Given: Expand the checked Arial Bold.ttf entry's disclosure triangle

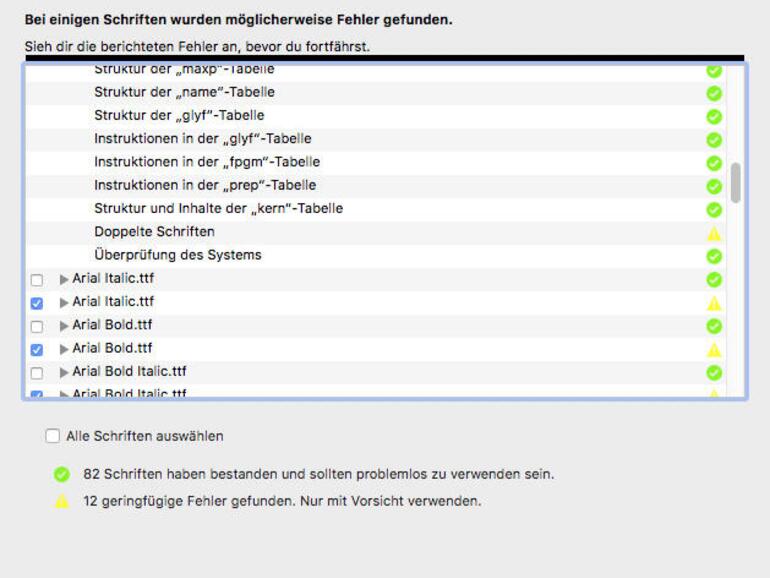Looking at the screenshot, I should point(64,349).
